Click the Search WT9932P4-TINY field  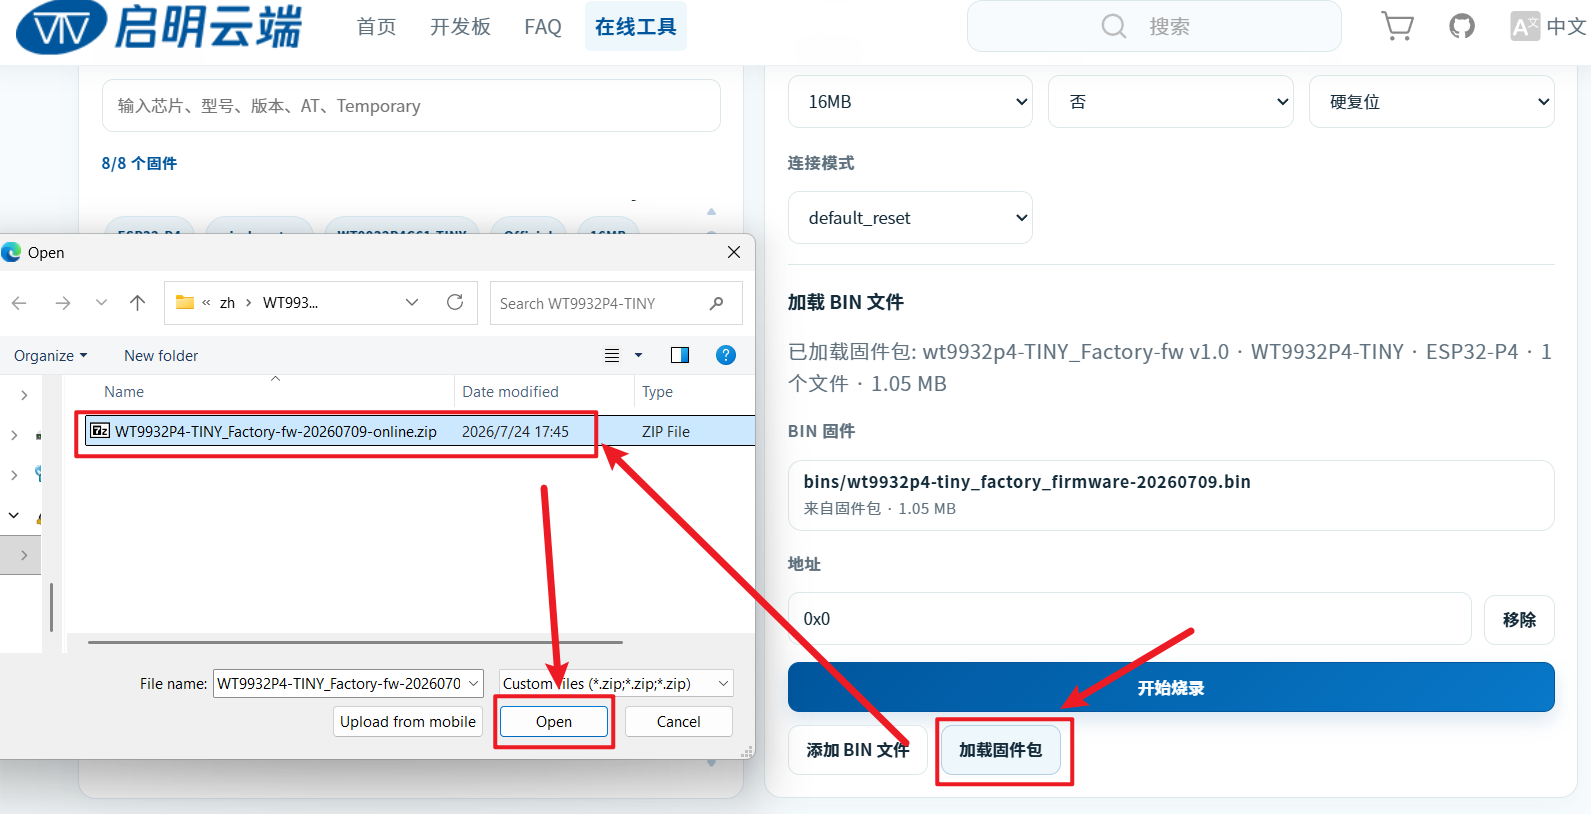[x=616, y=303]
